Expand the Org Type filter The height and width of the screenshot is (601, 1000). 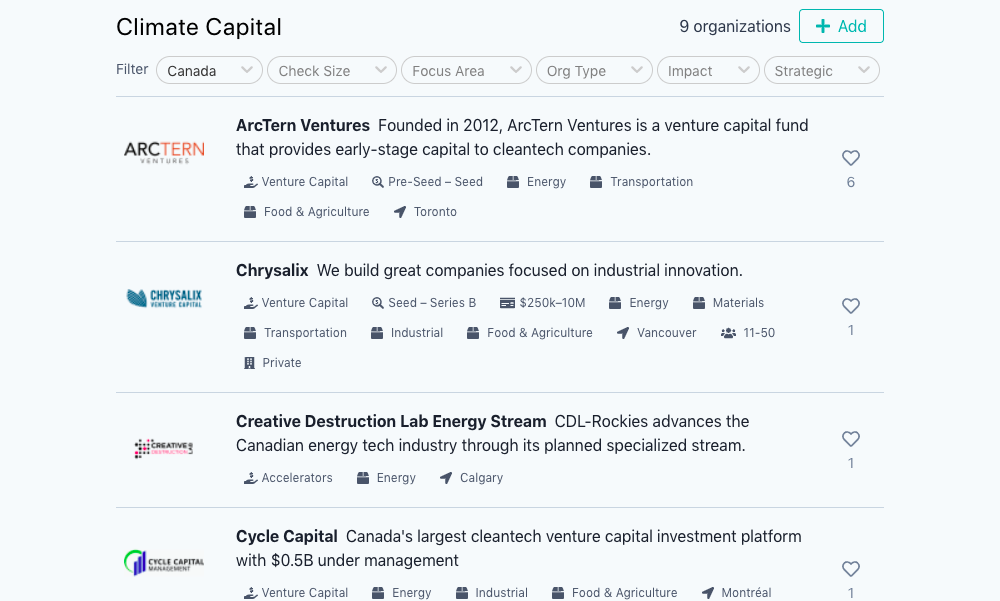coord(594,70)
